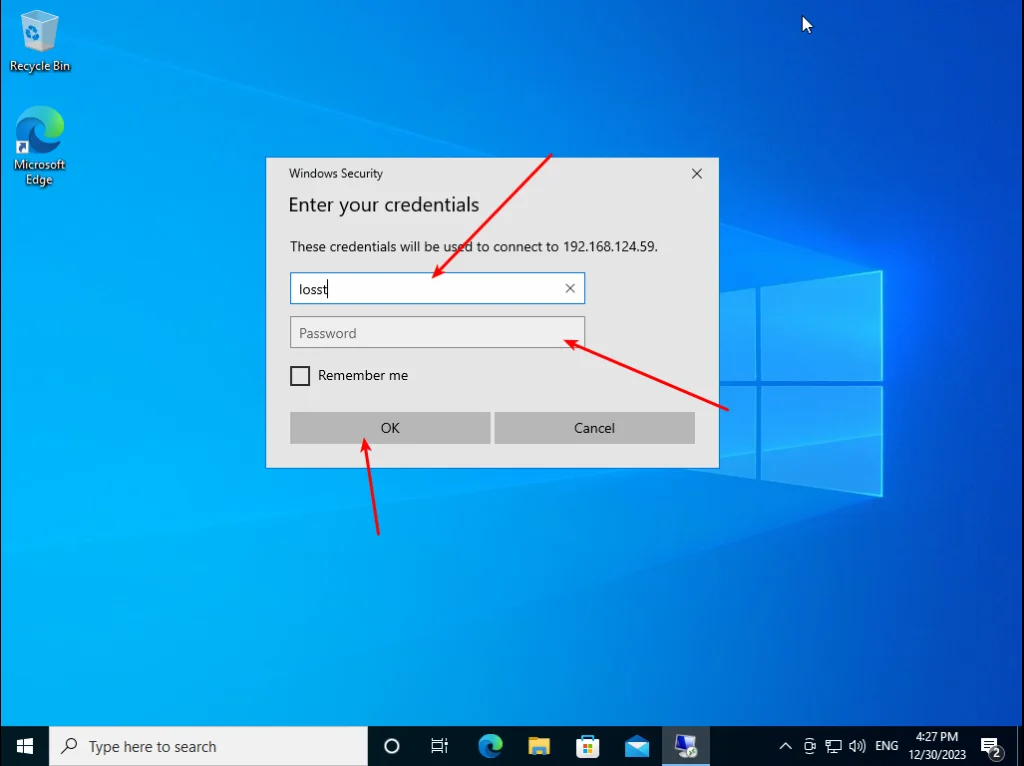Confirm credentials with the OK button
This screenshot has height=766, width=1024.
click(390, 428)
